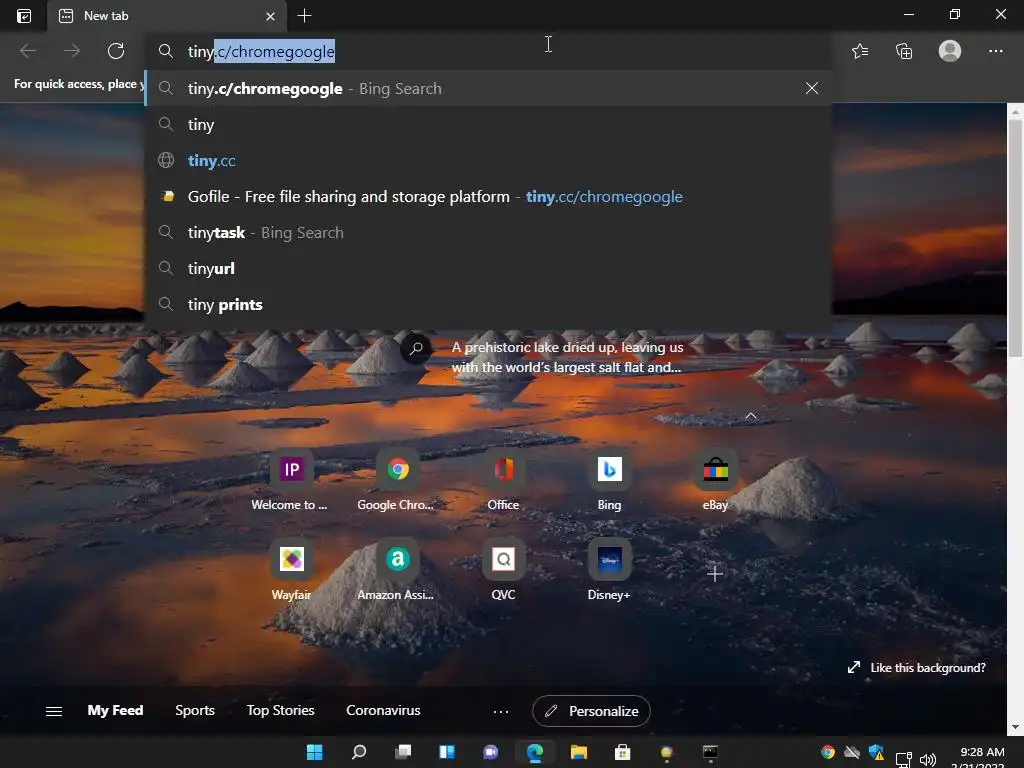Viewport: 1024px width, 768px height.
Task: Open Windows Start menu
Action: tap(315, 752)
